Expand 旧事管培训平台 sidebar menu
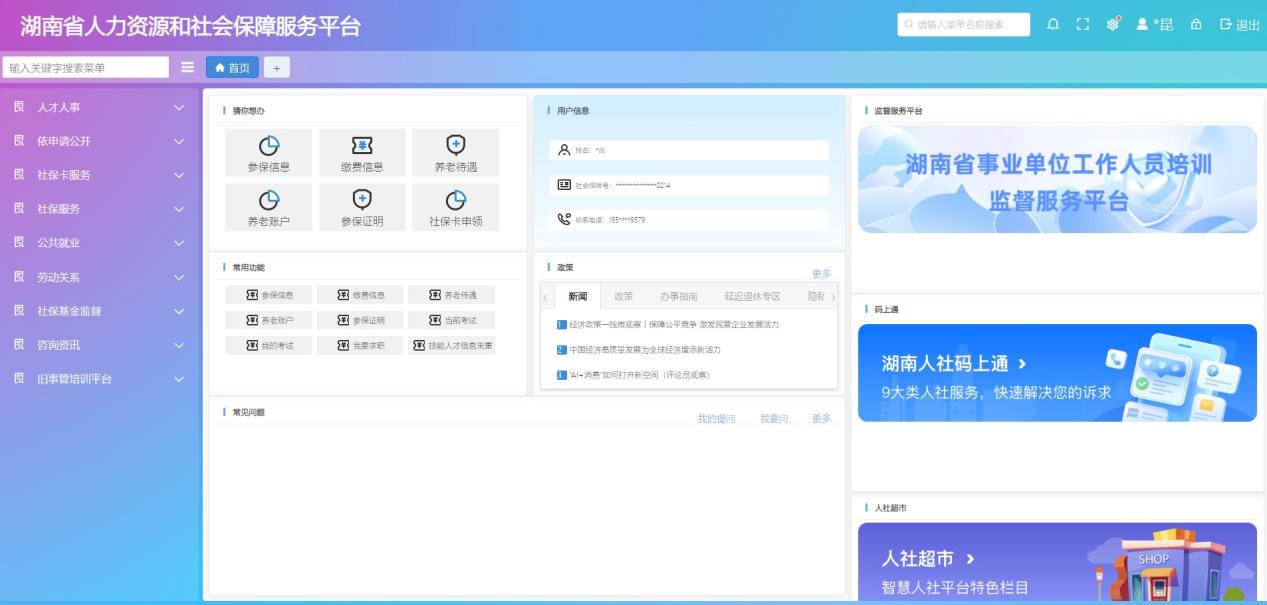The width and height of the screenshot is (1267, 605). [98, 379]
